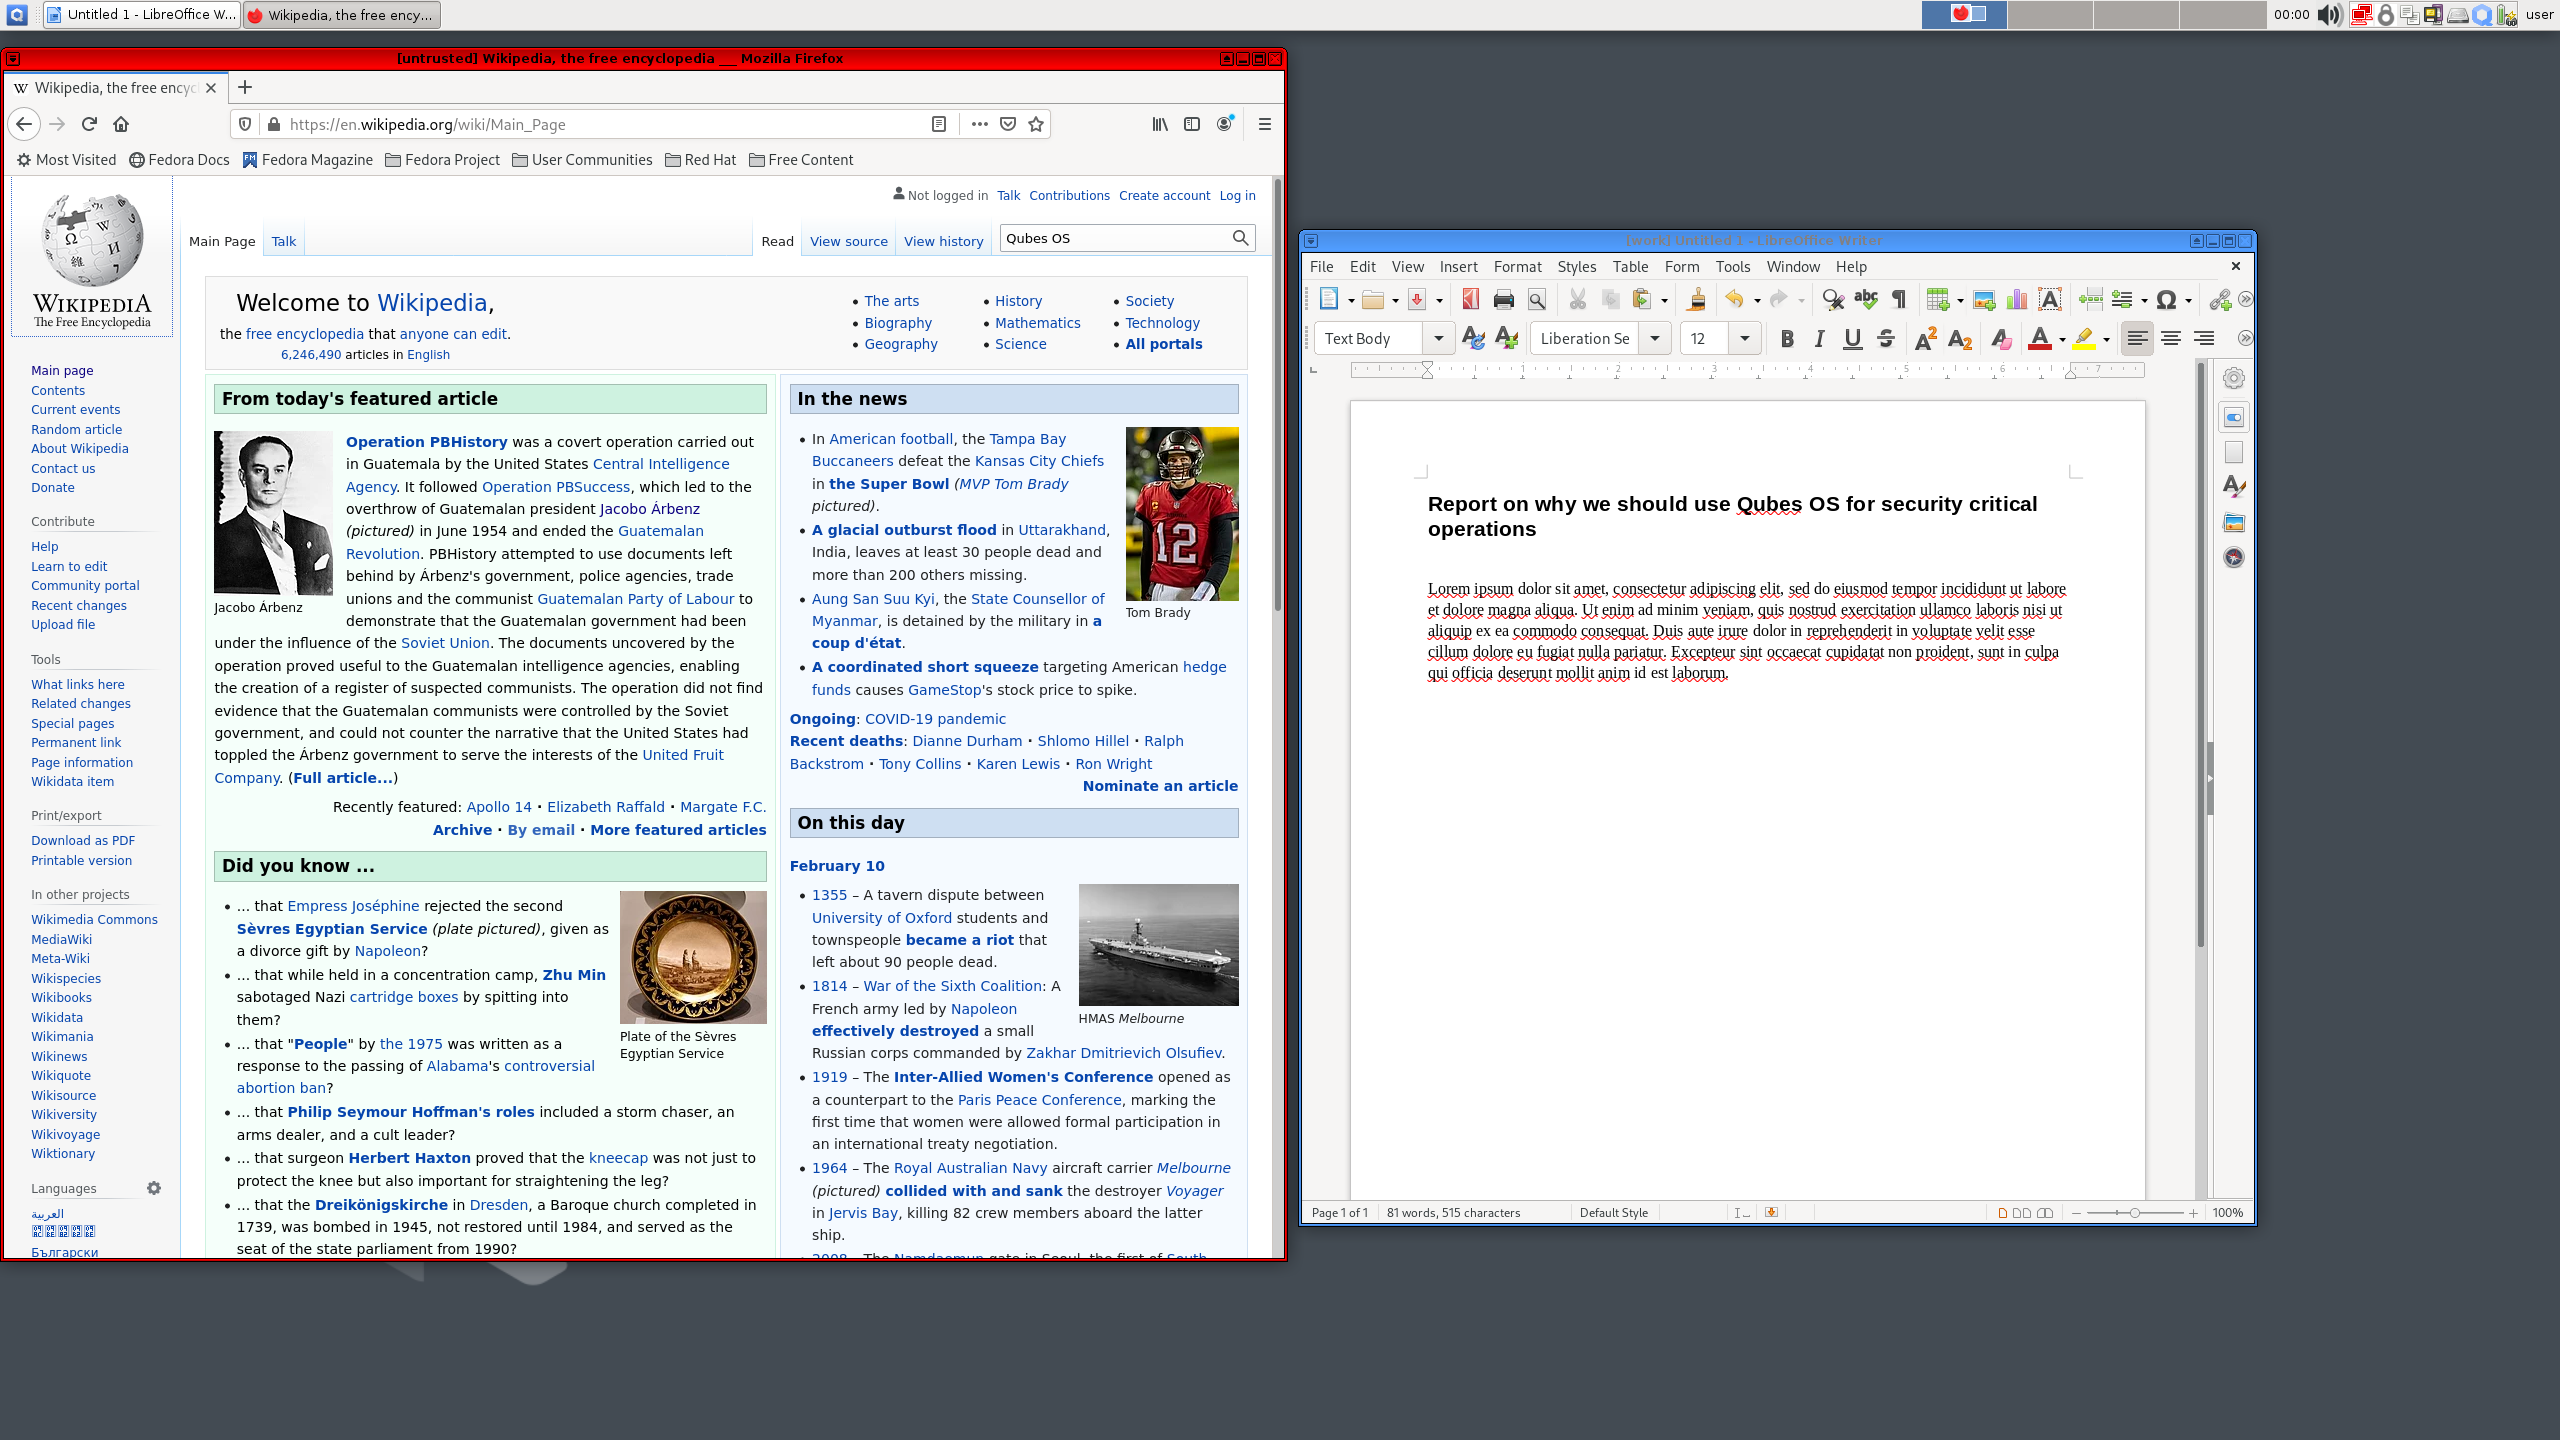Switch to Wikipedia Talk tab

283,241
